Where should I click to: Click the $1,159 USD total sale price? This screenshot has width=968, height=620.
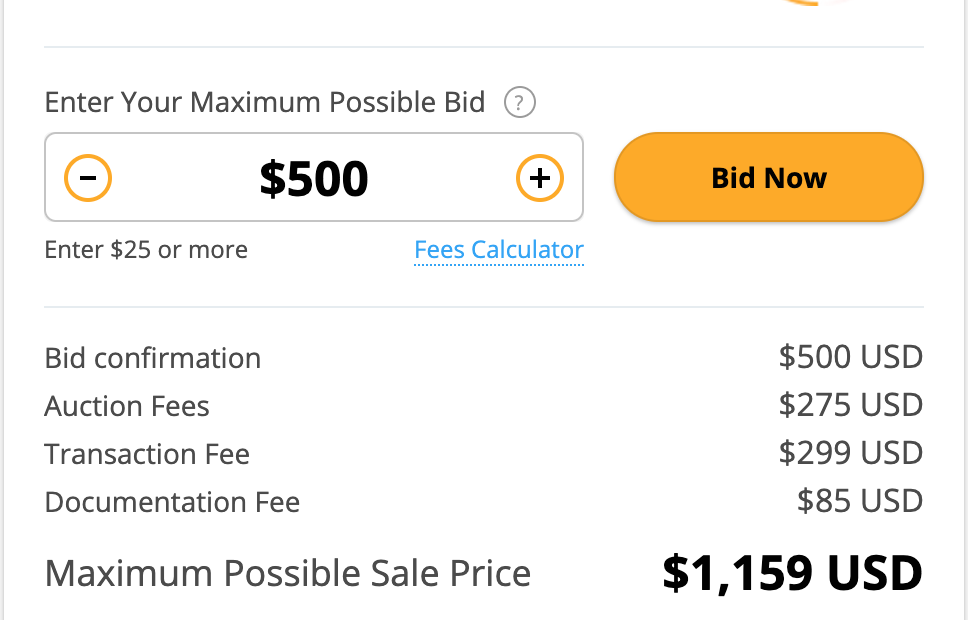point(793,573)
